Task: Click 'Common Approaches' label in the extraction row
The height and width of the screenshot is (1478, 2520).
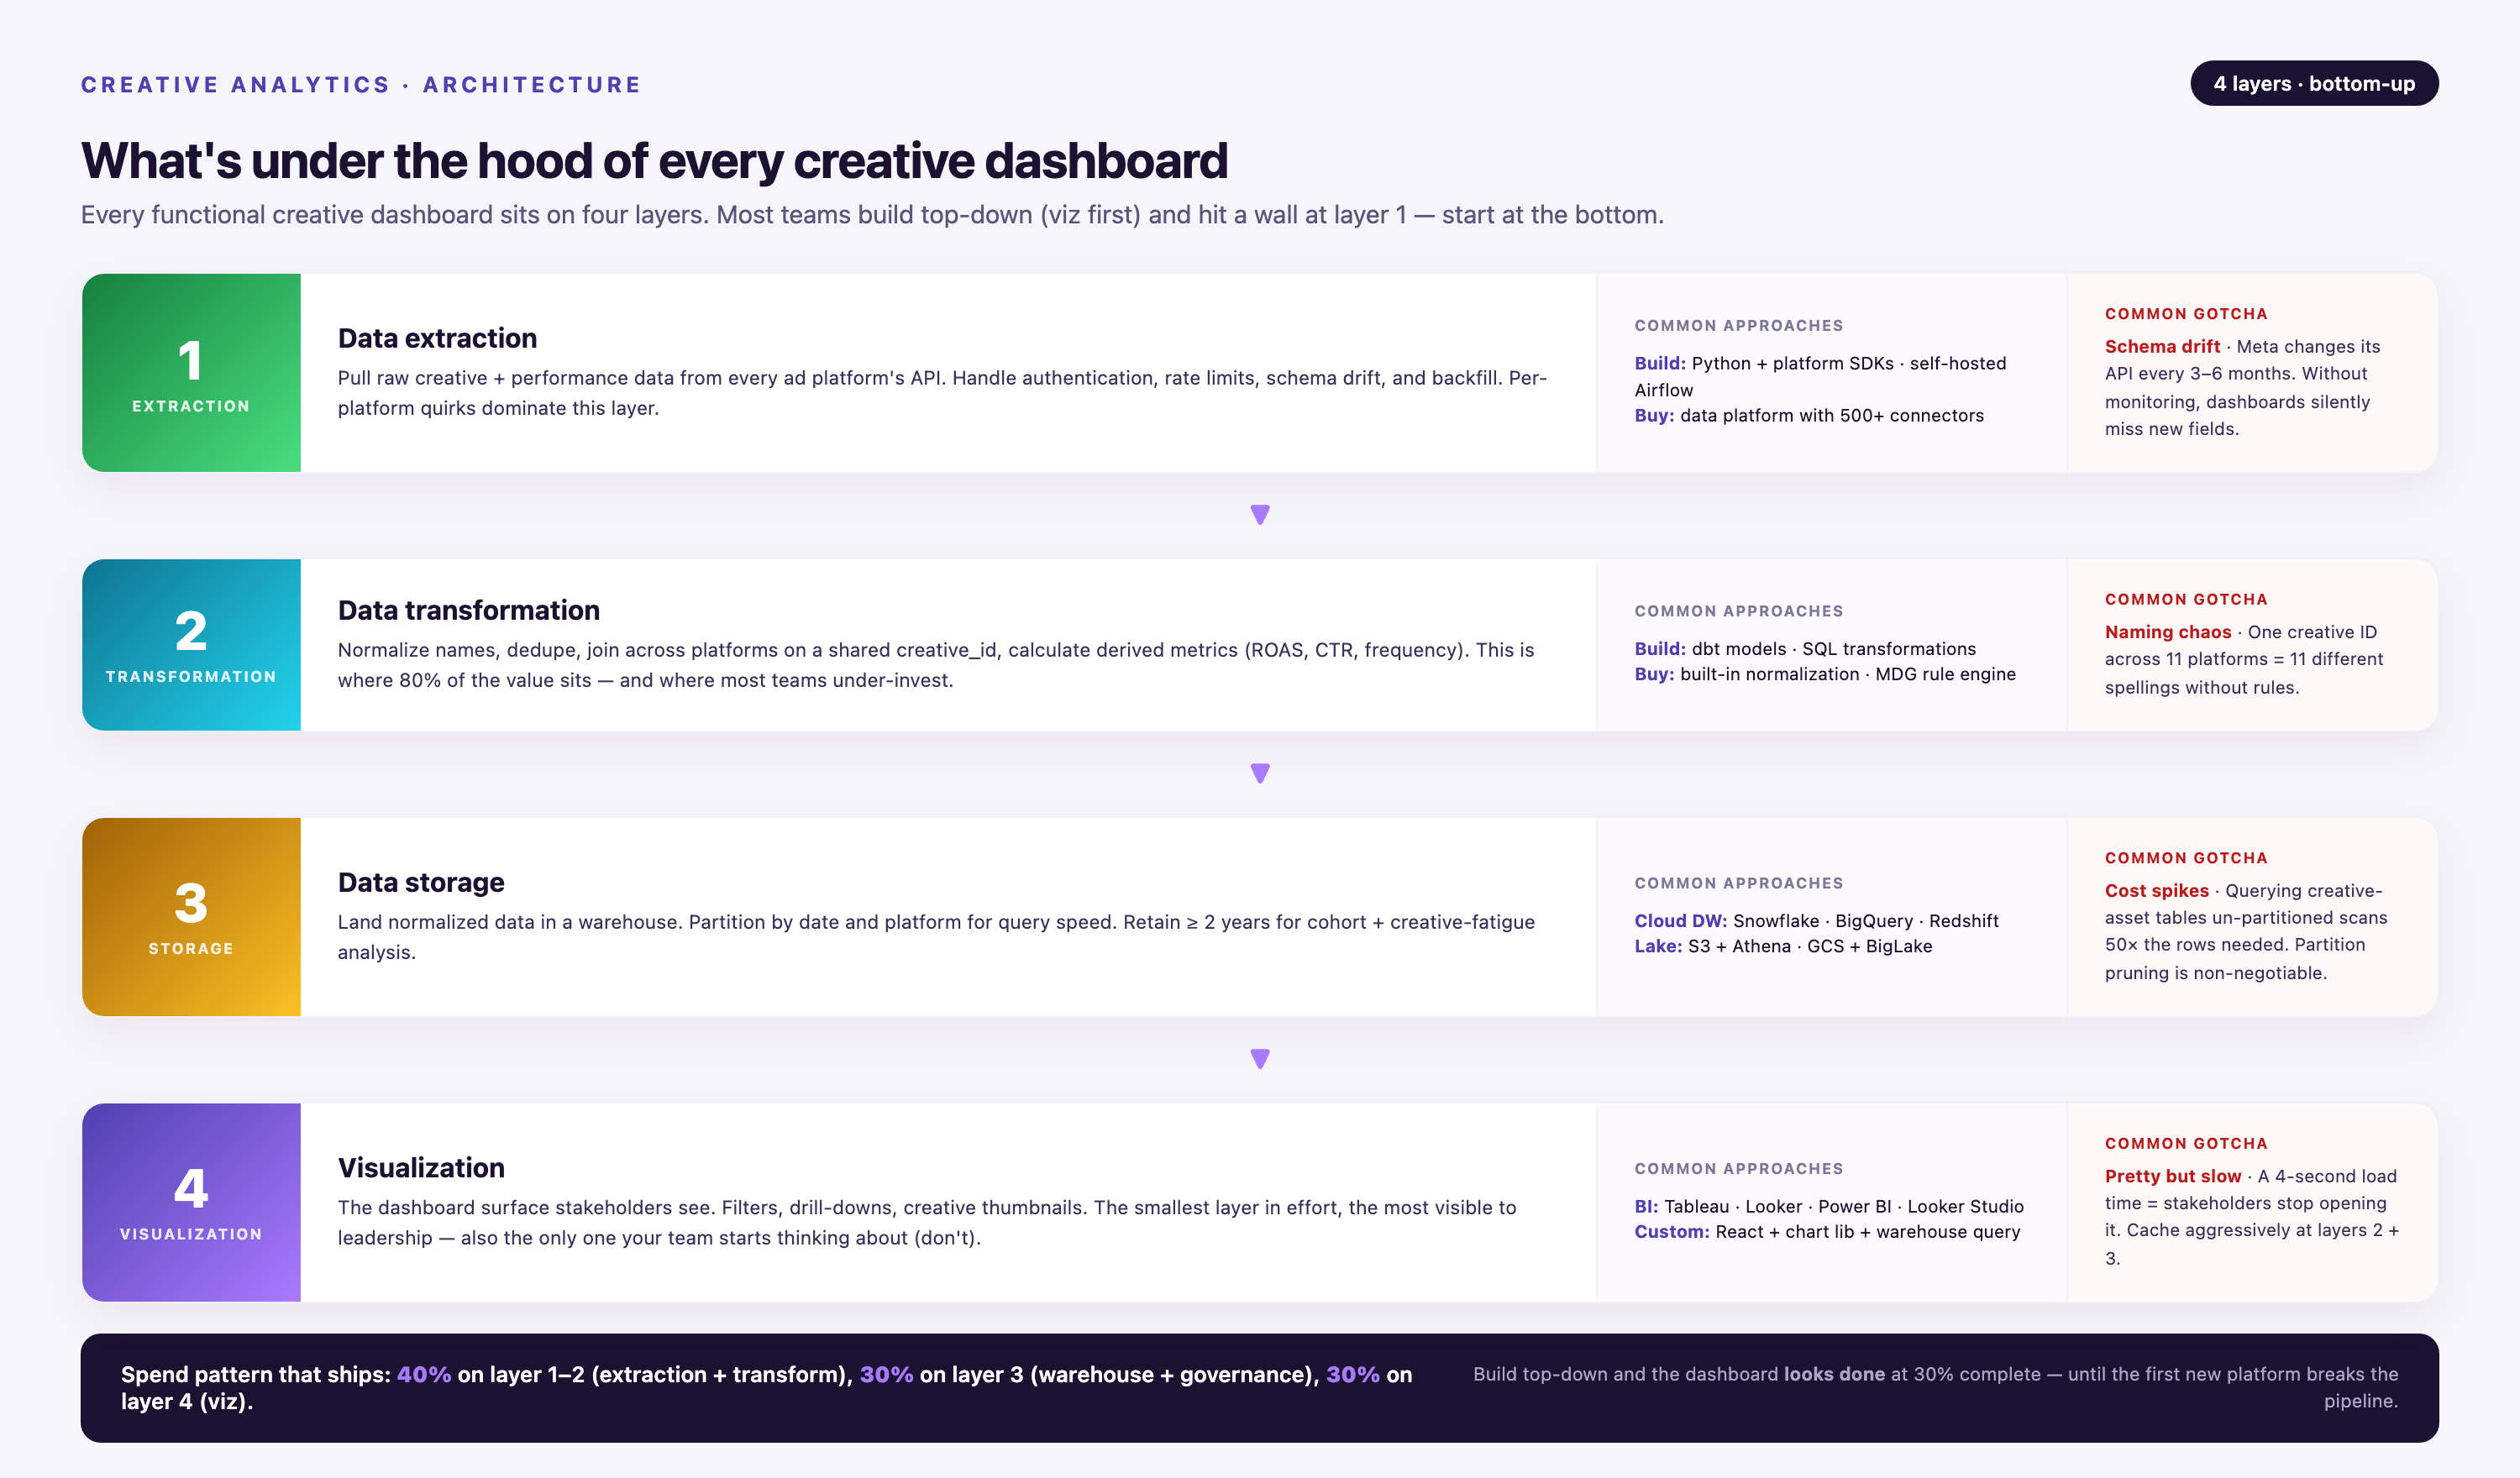Action: [1738, 326]
